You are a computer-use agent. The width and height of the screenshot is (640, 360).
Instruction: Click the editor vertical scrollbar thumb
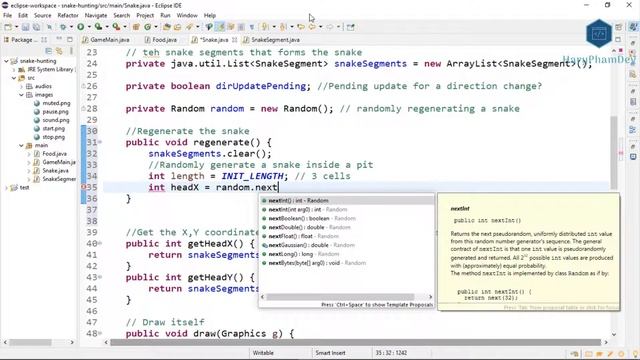[x=613, y=152]
